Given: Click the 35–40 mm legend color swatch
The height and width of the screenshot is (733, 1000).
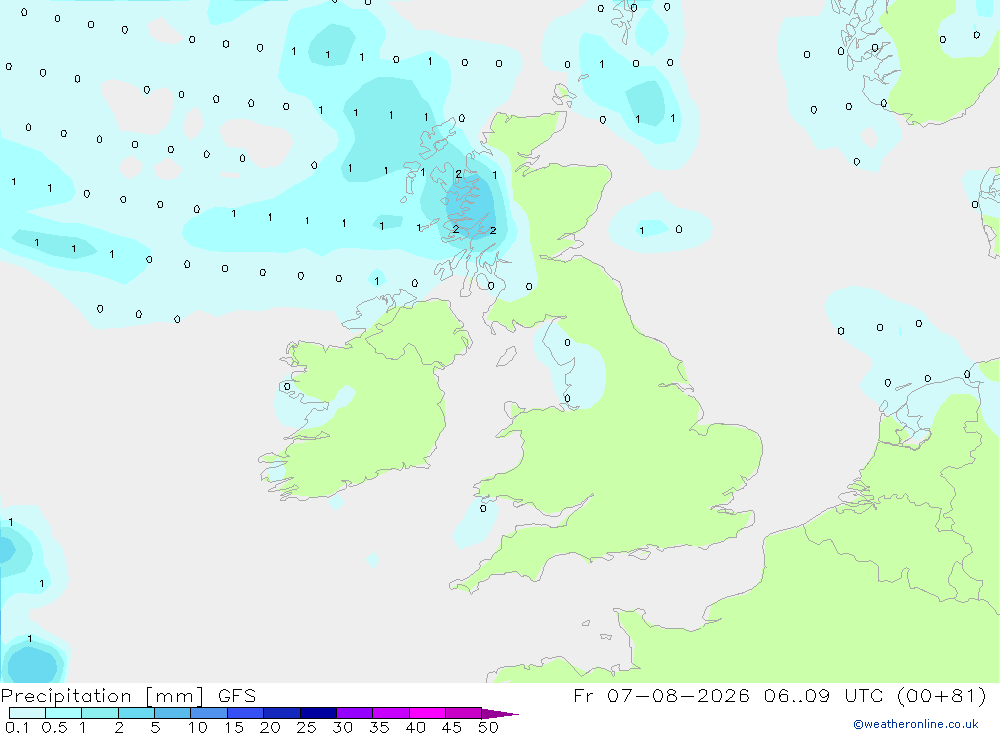Looking at the screenshot, I should [x=390, y=713].
